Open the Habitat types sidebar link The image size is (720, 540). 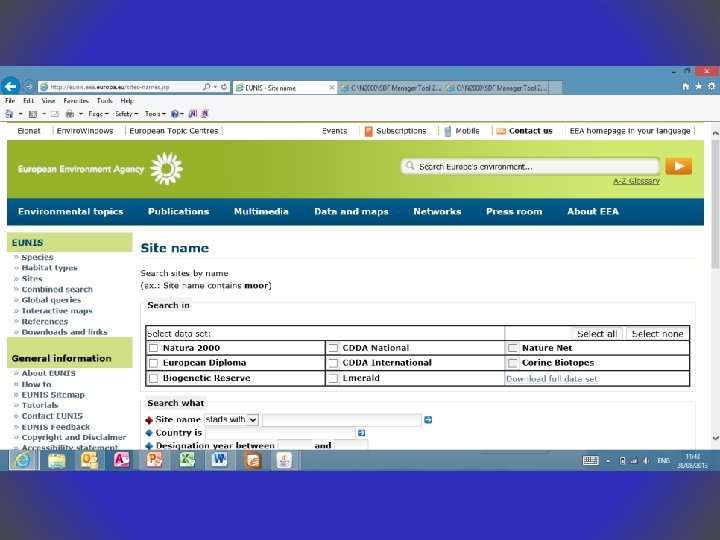(50, 268)
